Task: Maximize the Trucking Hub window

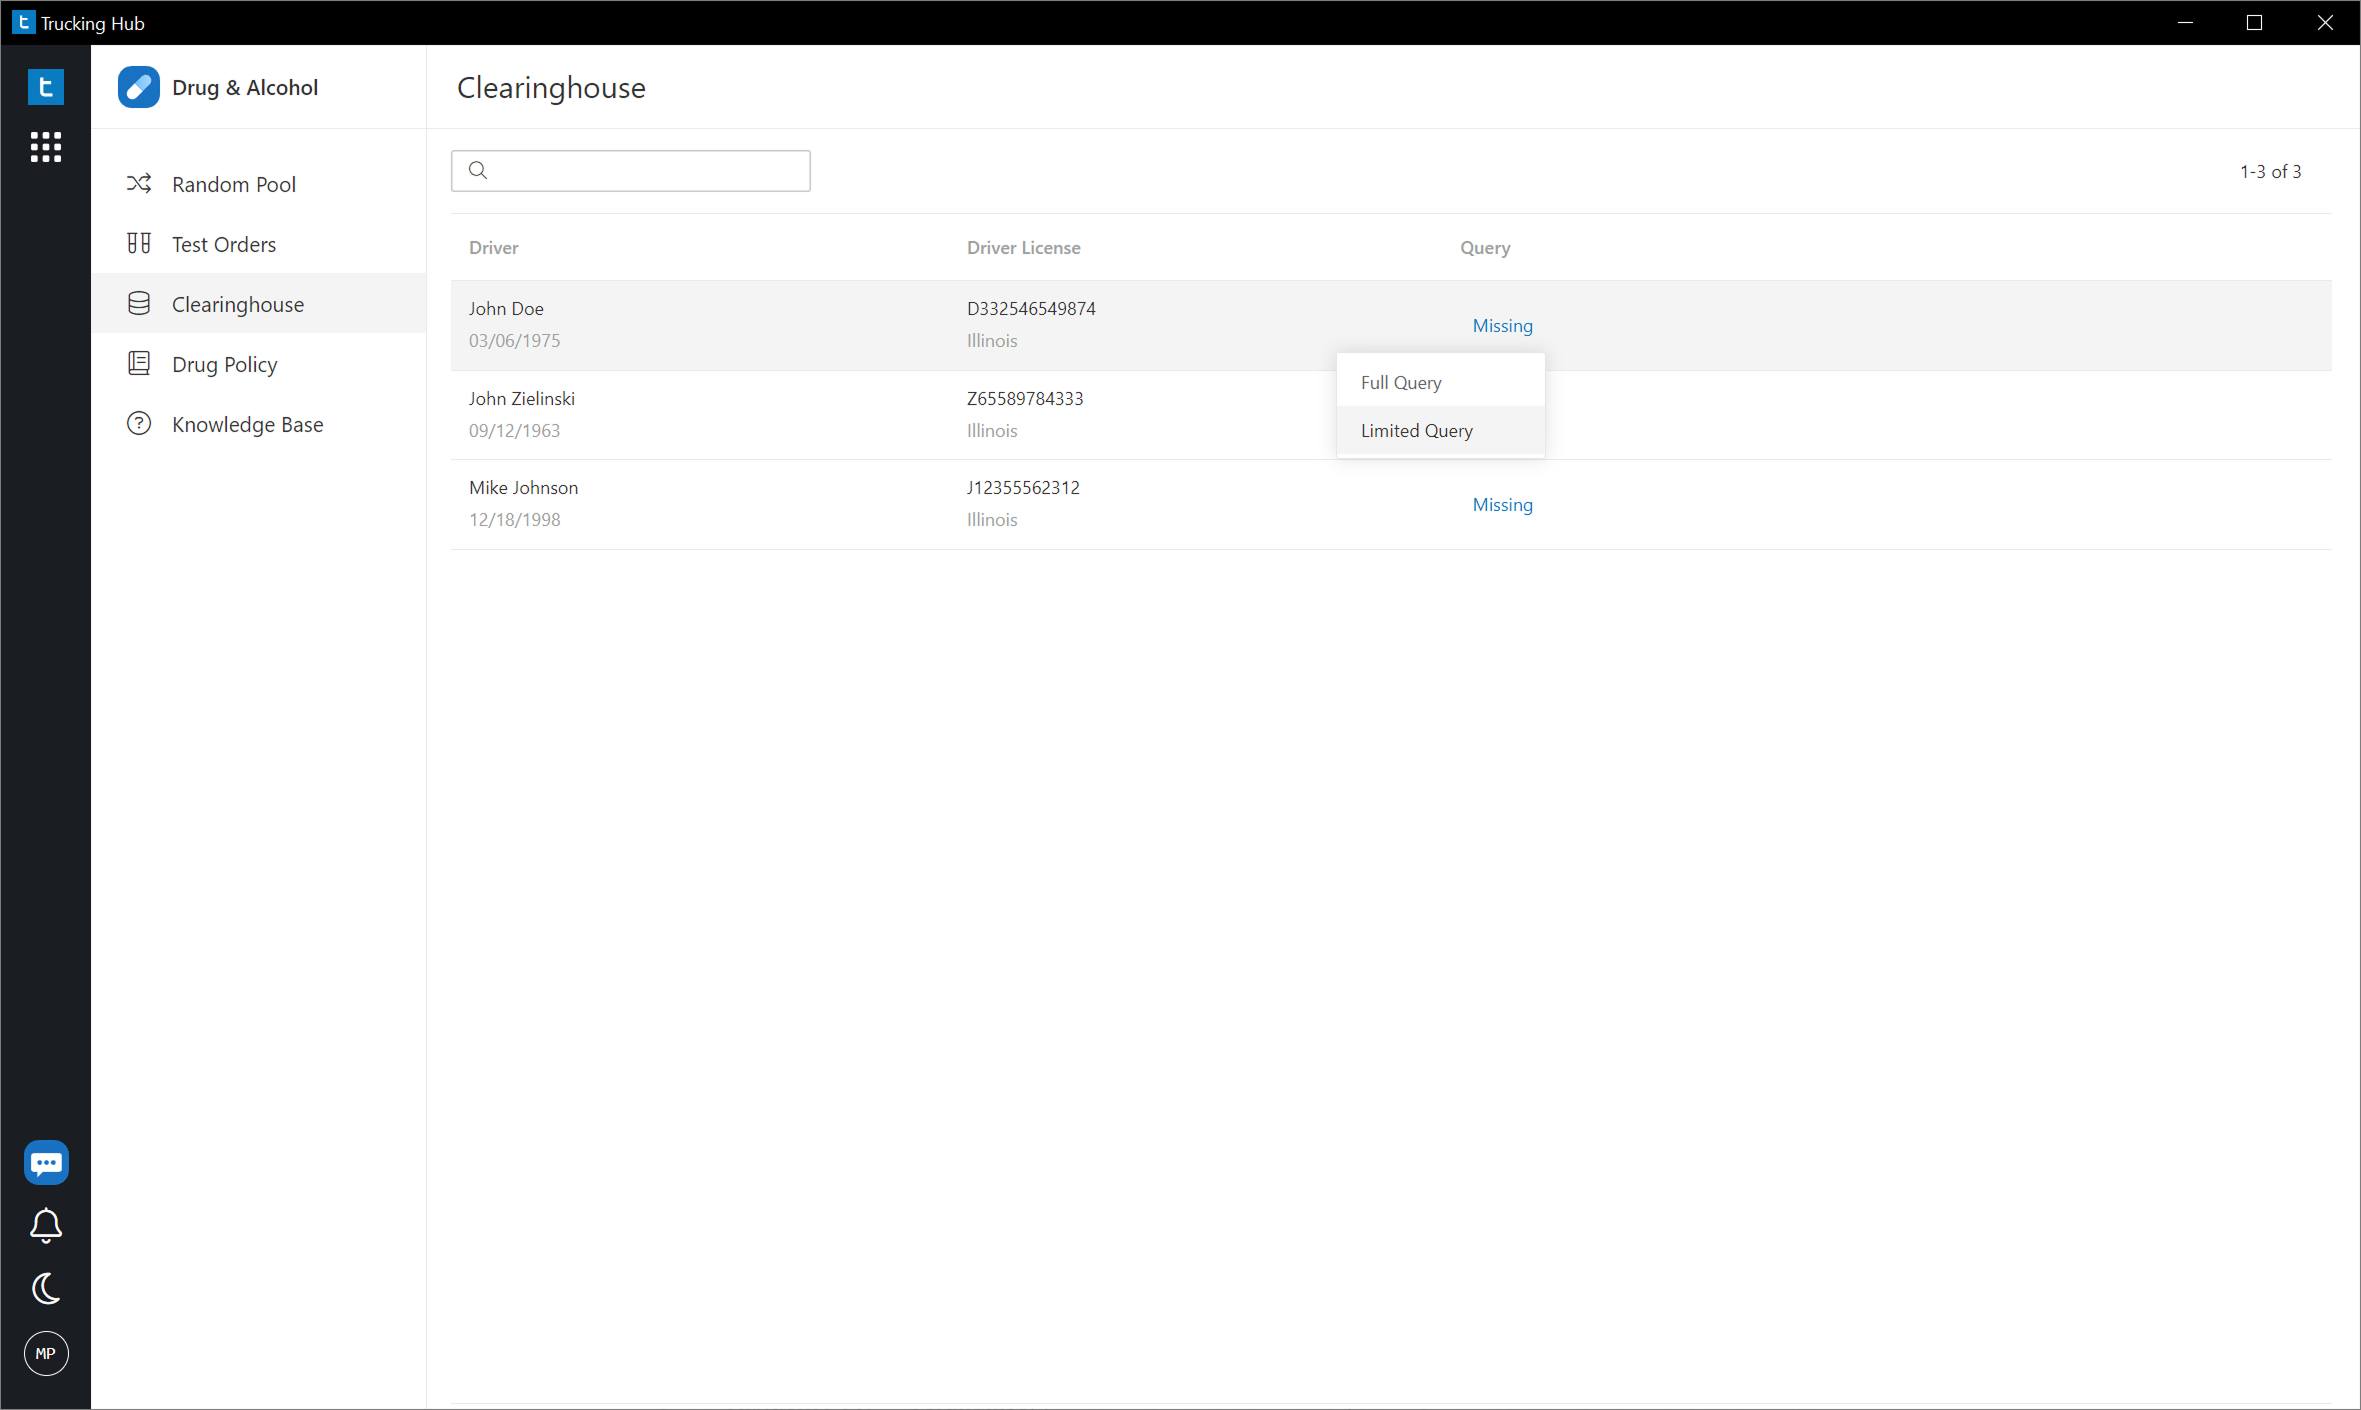Action: tap(2254, 22)
